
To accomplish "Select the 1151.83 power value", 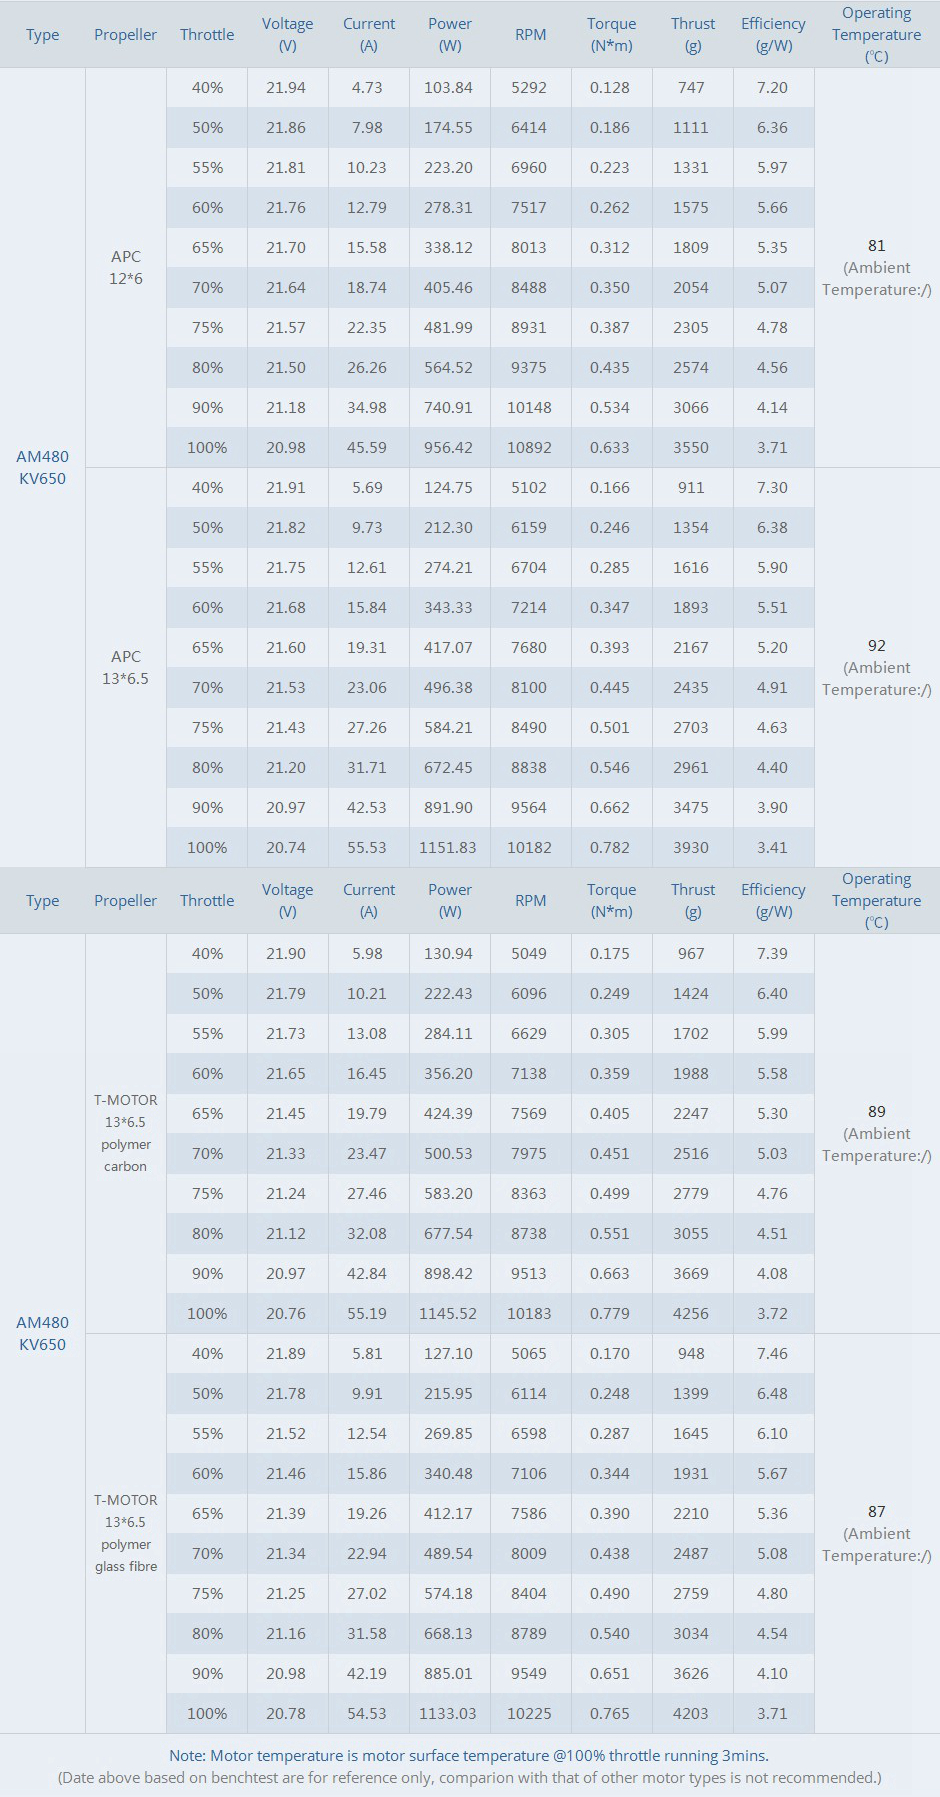I will click(448, 848).
